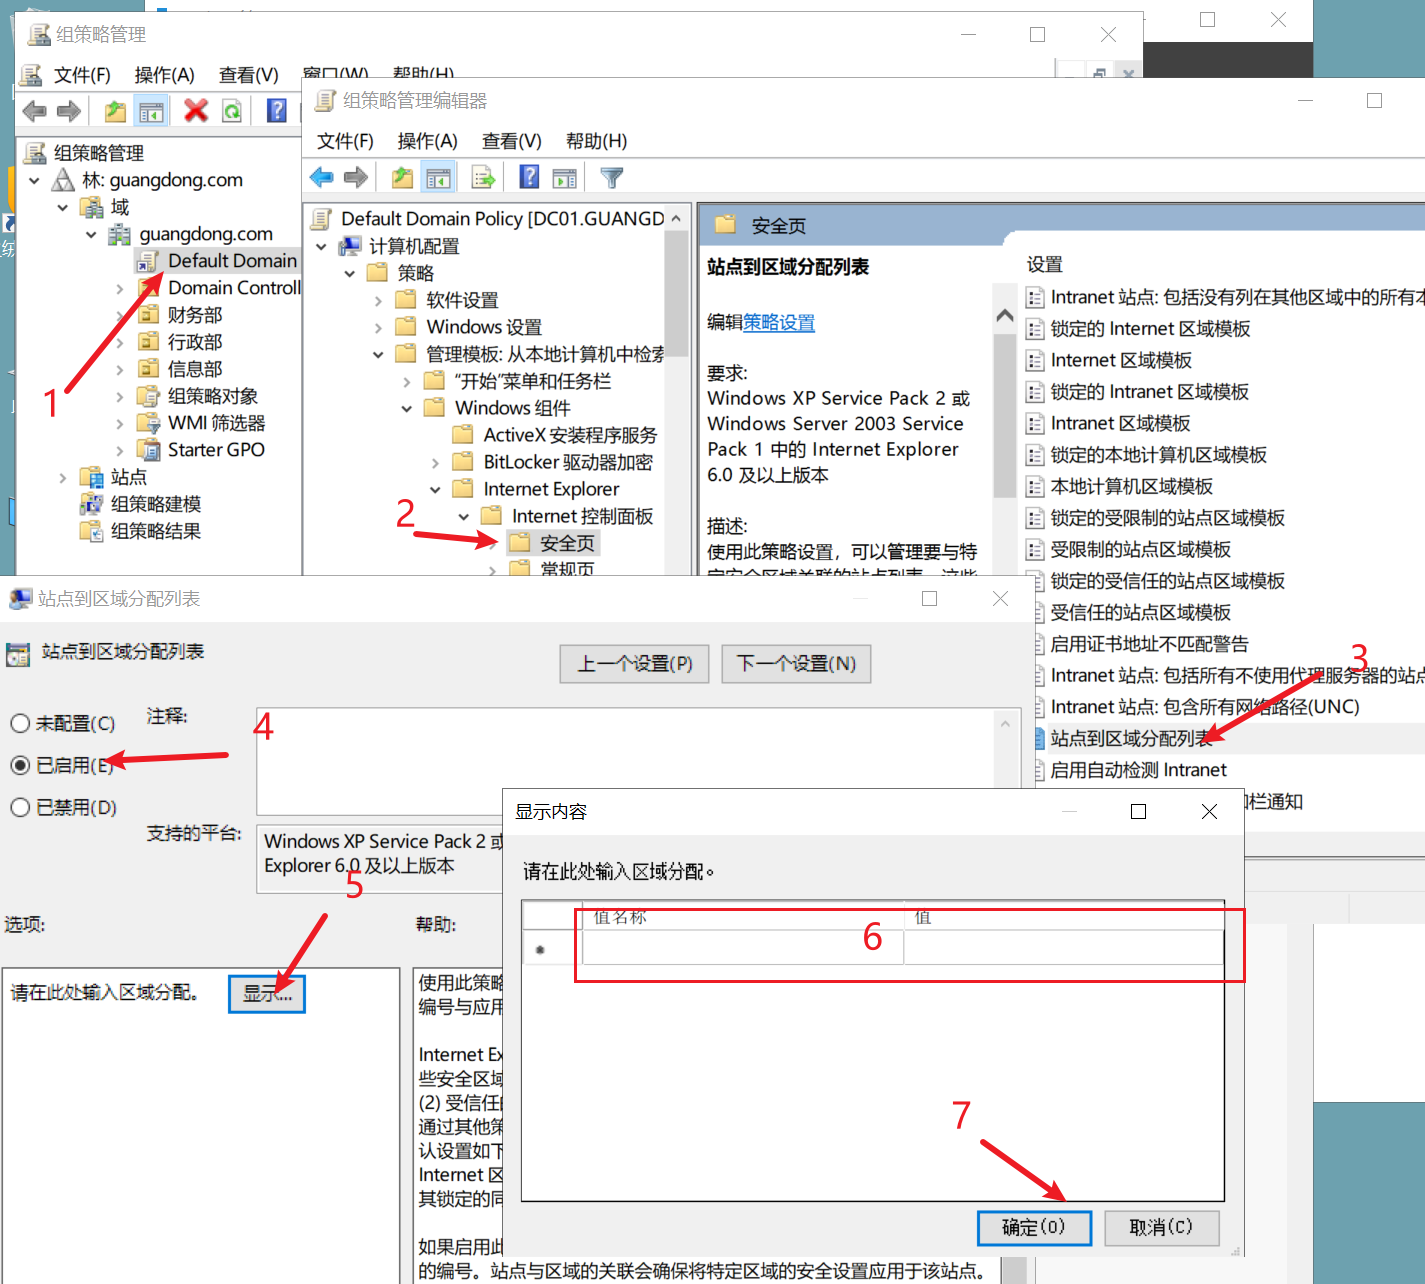The height and width of the screenshot is (1284, 1425).
Task: Click the red X delete icon
Action: (196, 110)
